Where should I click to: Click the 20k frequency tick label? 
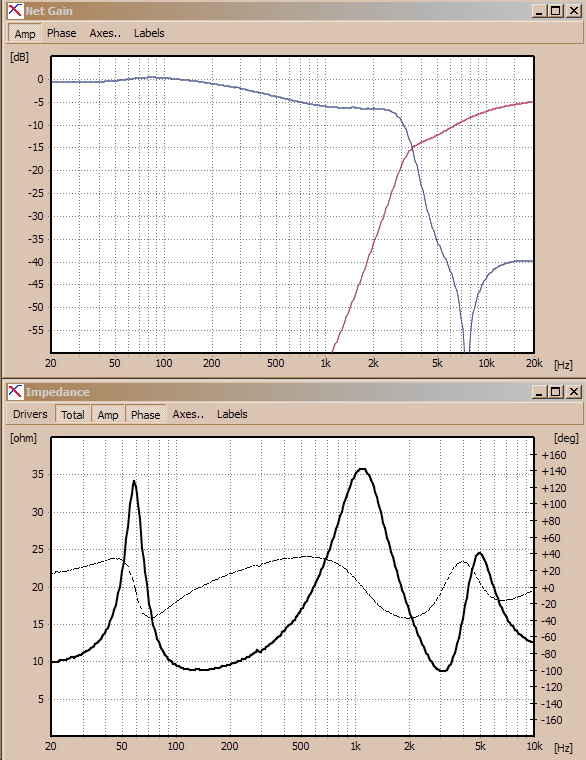[534, 363]
